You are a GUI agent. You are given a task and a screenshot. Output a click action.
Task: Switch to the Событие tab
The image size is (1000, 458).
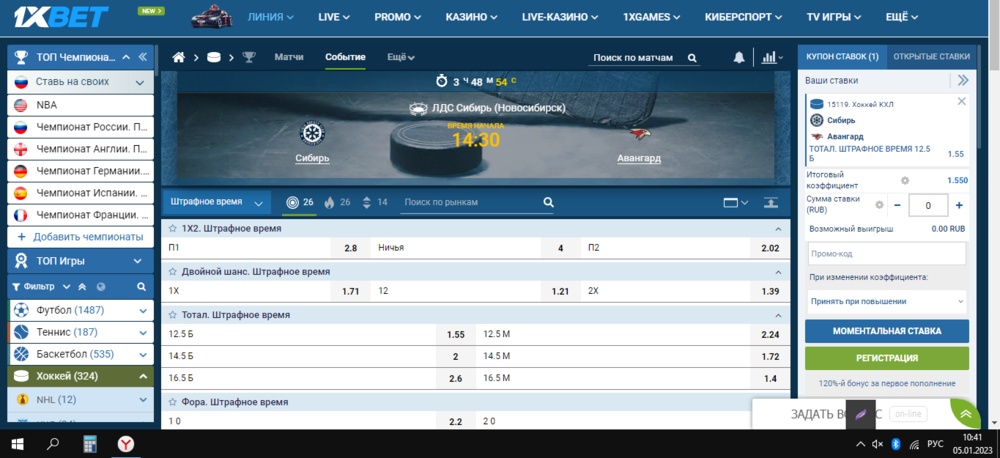tap(345, 57)
